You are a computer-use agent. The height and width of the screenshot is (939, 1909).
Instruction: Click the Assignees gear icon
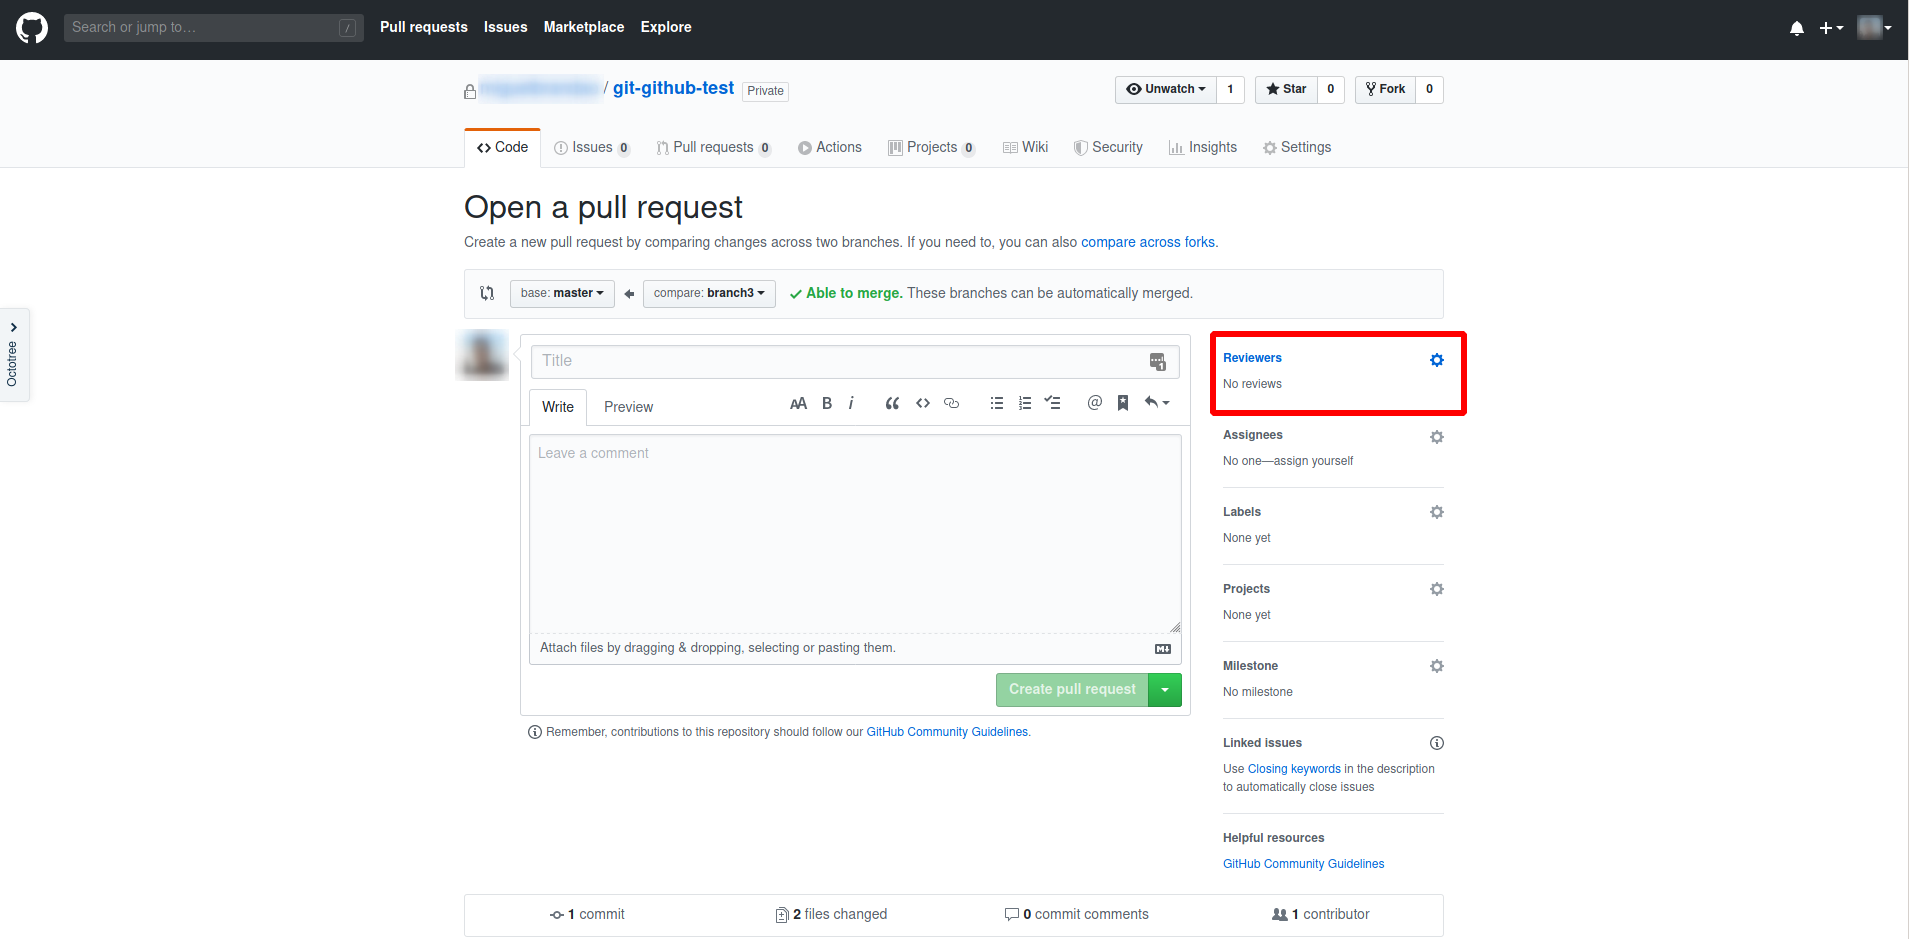coord(1437,437)
